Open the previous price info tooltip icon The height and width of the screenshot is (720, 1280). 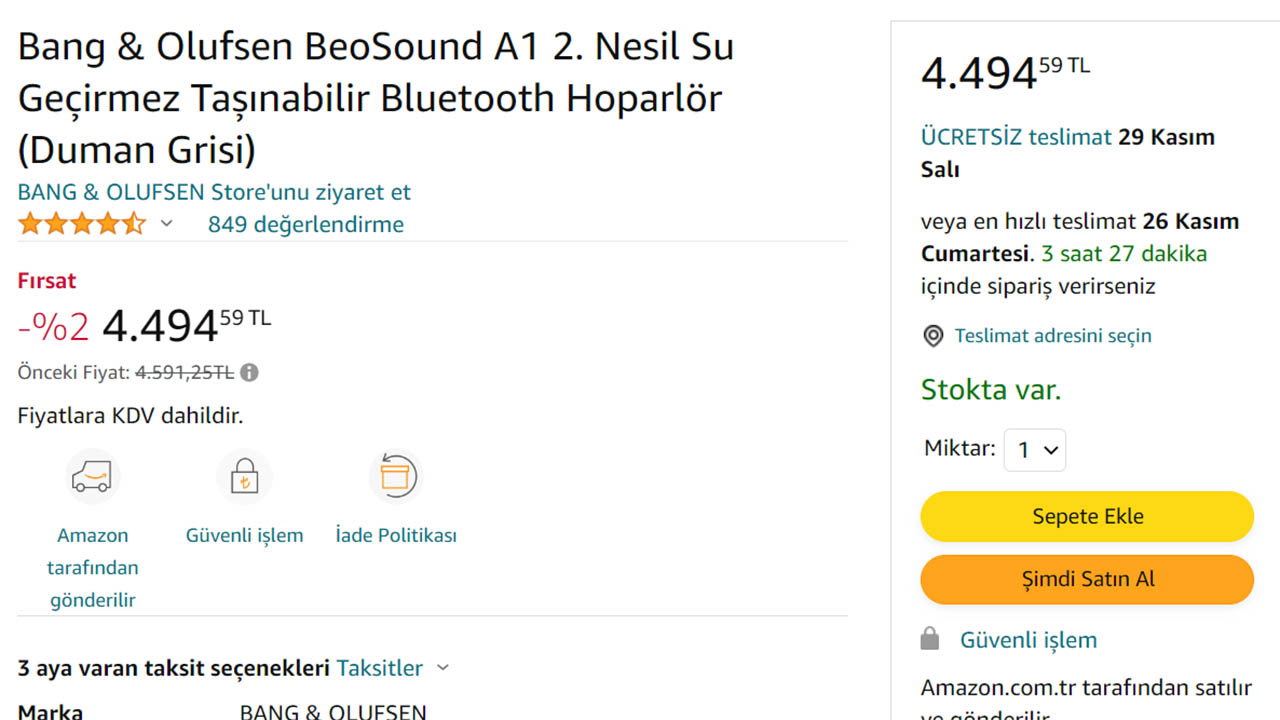(x=248, y=372)
